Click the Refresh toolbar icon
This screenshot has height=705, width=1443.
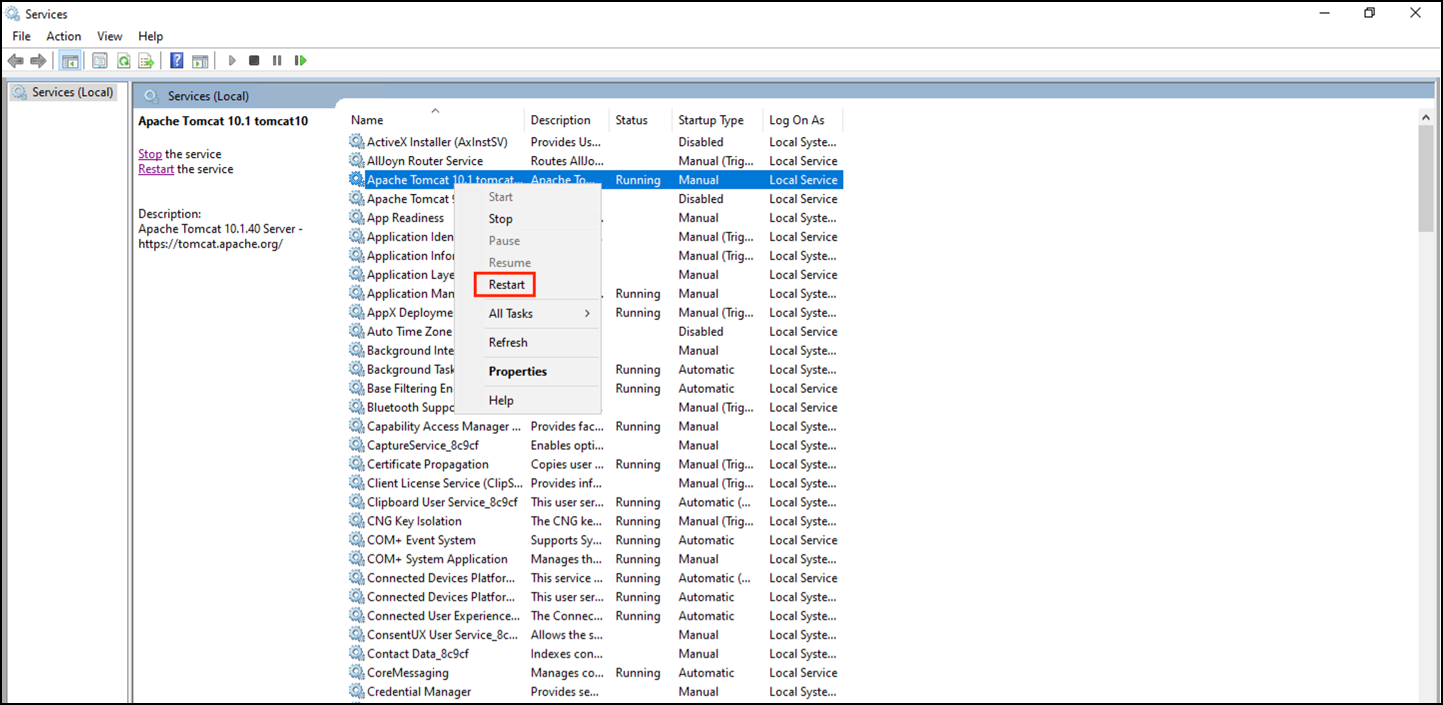123,61
